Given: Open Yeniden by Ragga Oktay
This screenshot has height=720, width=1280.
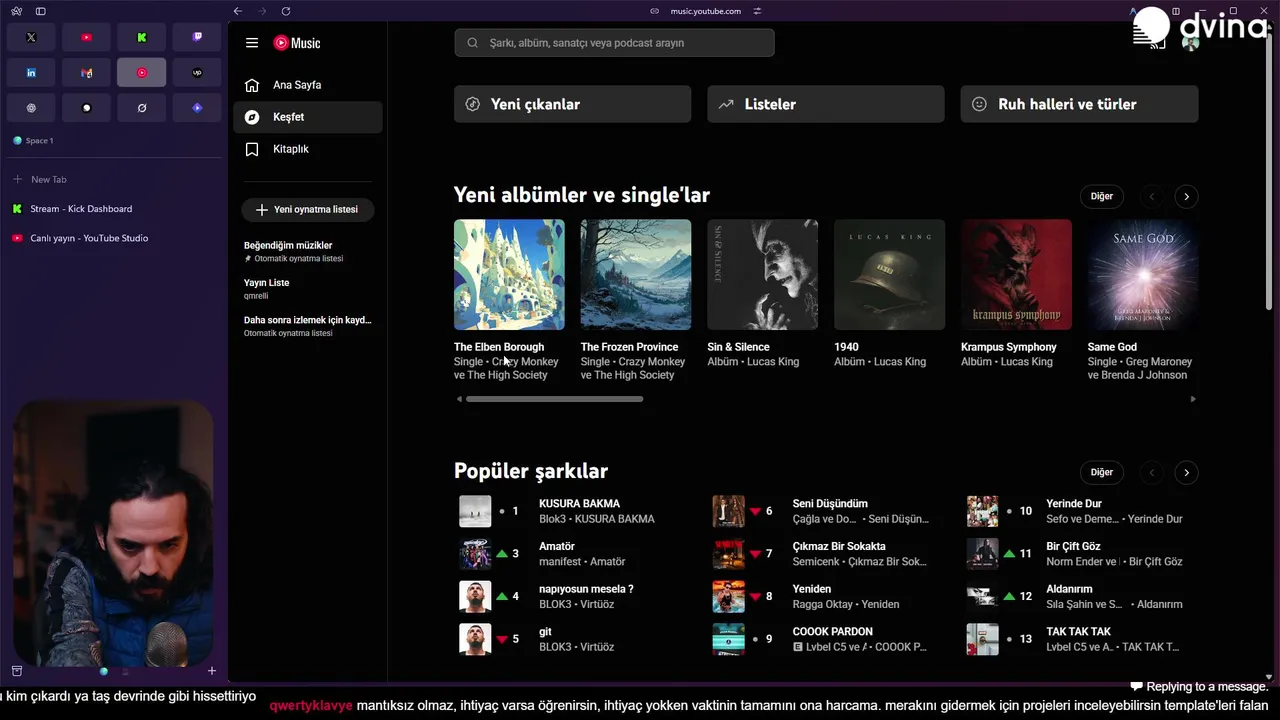Looking at the screenshot, I should point(812,589).
